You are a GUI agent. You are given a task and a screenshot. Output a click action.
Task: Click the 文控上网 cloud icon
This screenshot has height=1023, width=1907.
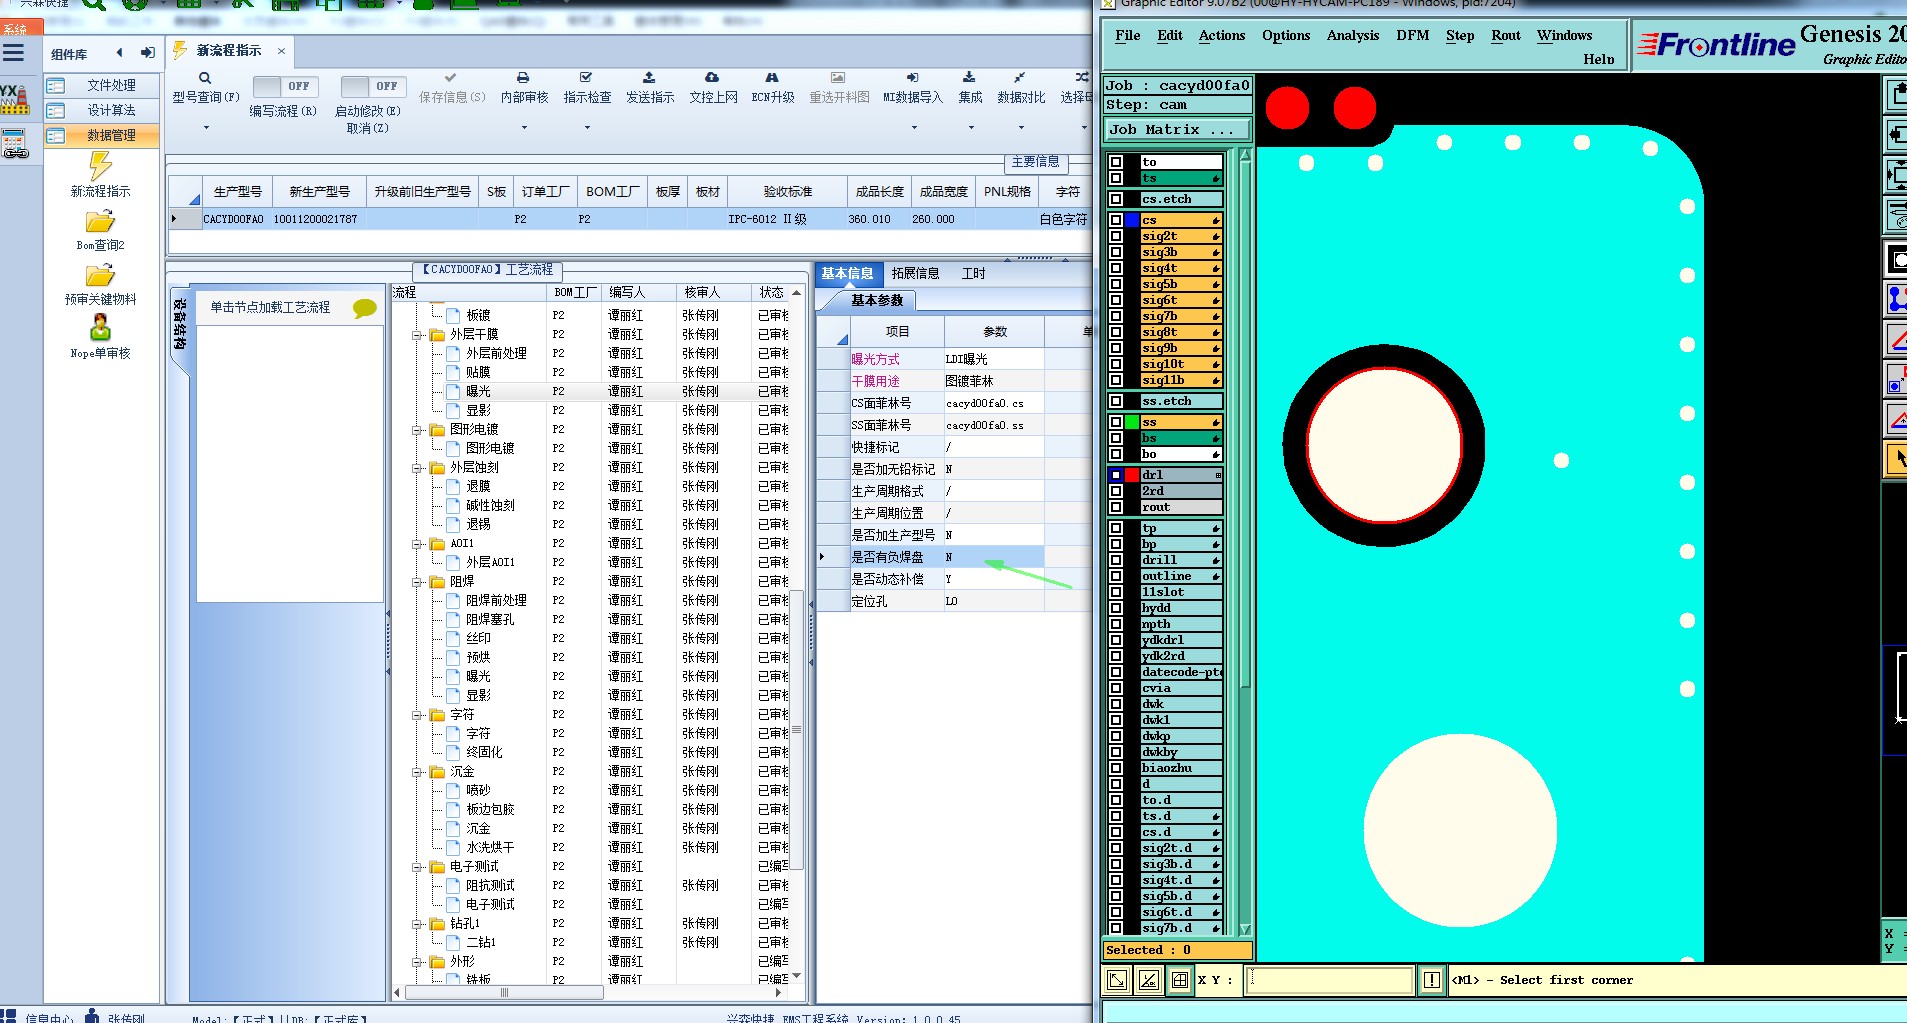[712, 78]
